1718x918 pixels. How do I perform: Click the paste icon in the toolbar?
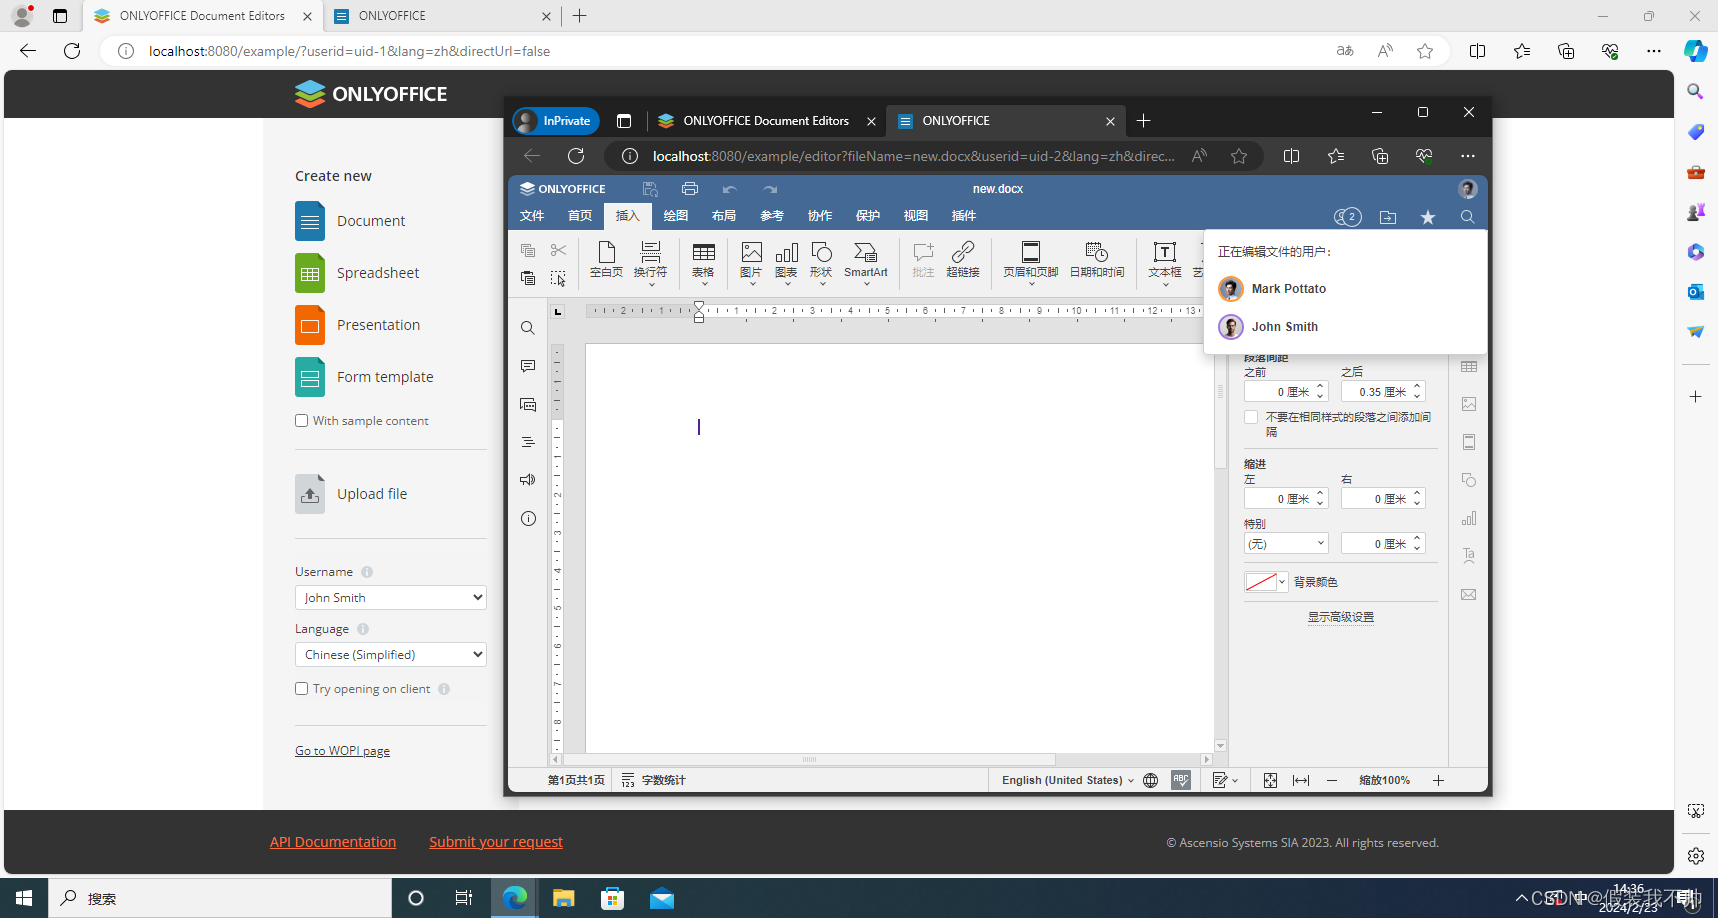point(528,278)
